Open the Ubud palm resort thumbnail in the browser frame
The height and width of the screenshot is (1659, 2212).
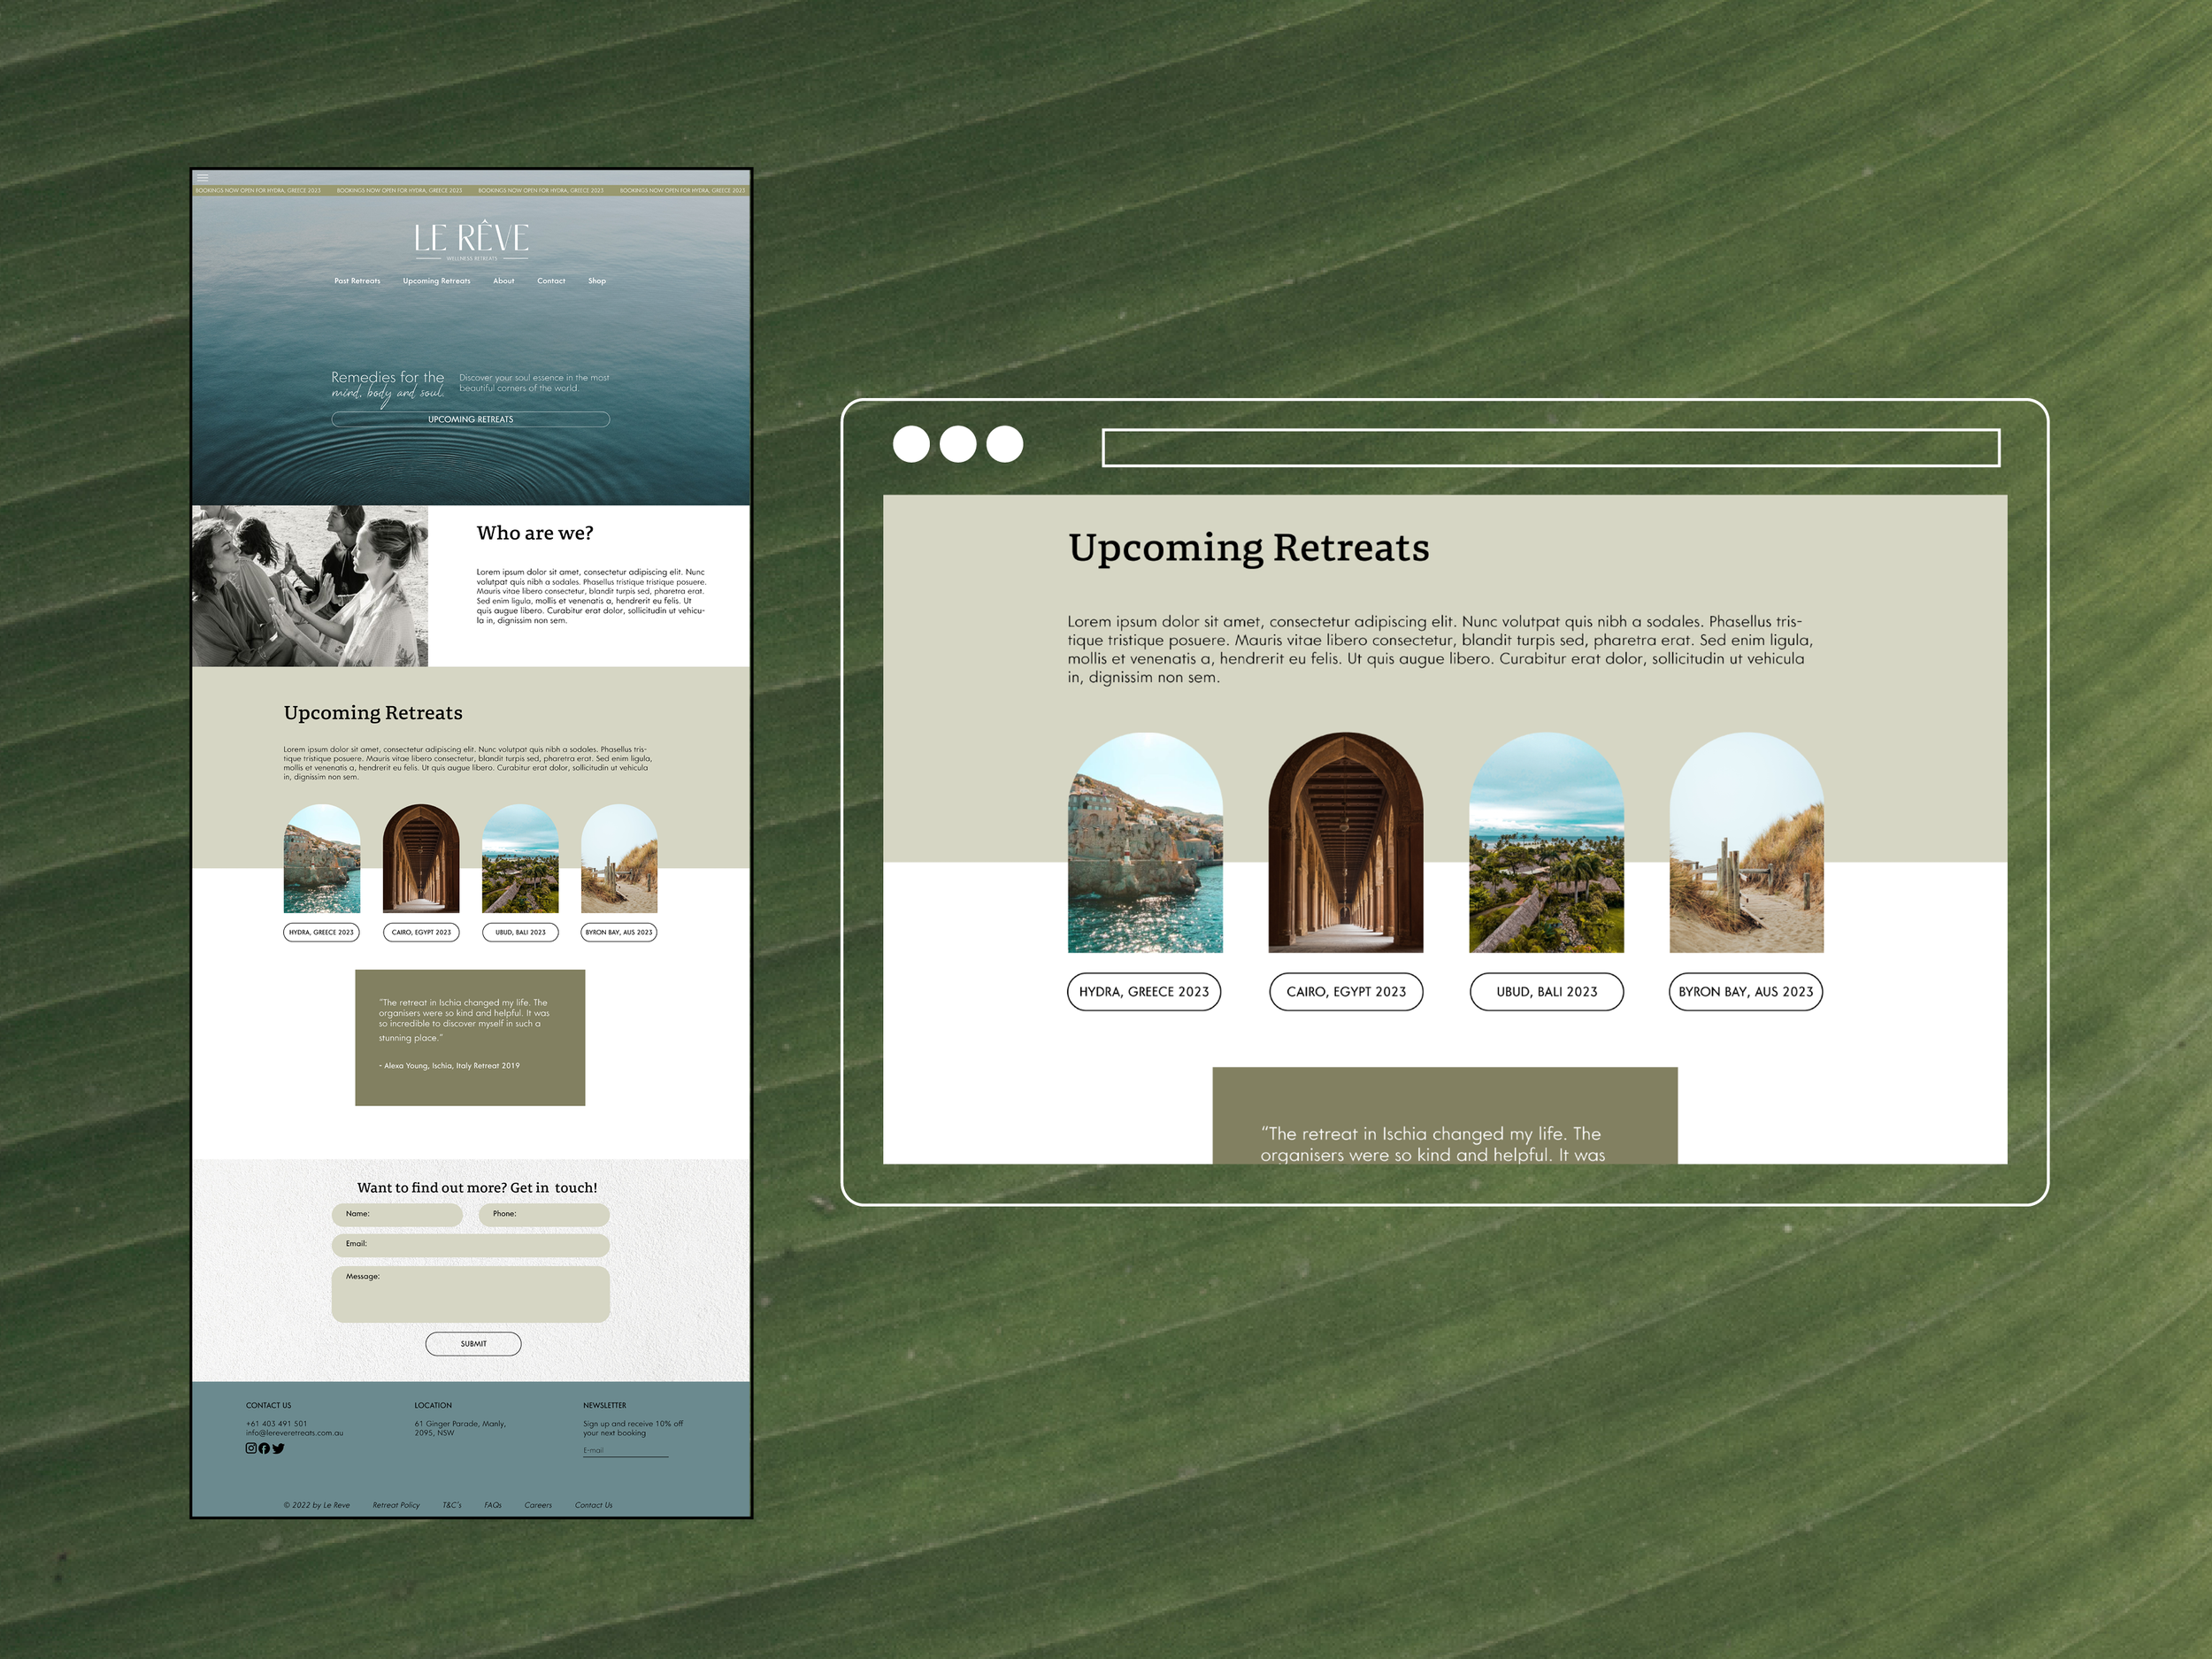[1547, 842]
